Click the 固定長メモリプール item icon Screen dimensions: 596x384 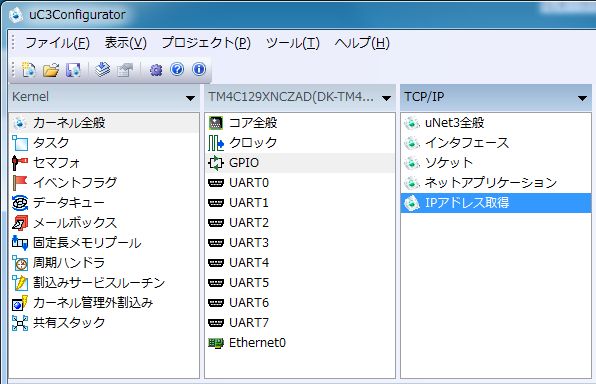pos(20,243)
